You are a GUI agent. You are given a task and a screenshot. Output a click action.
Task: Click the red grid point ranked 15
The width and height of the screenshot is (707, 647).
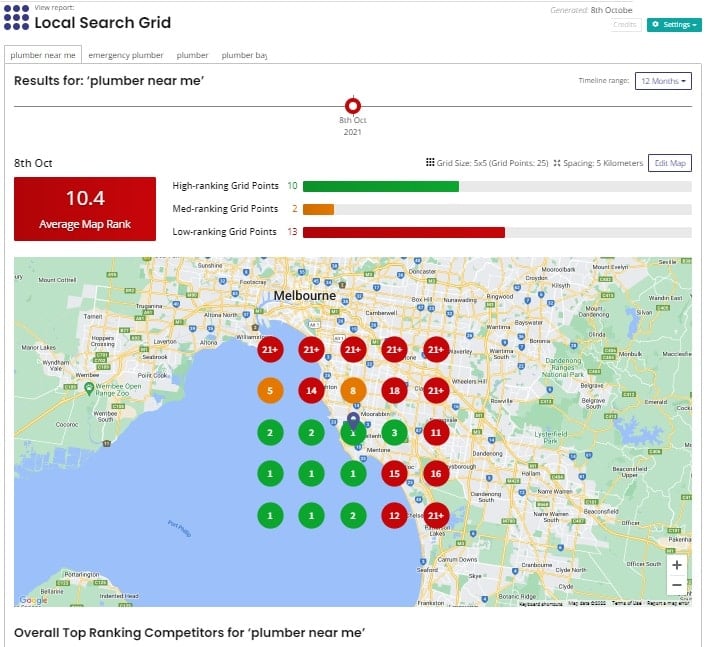pos(394,474)
